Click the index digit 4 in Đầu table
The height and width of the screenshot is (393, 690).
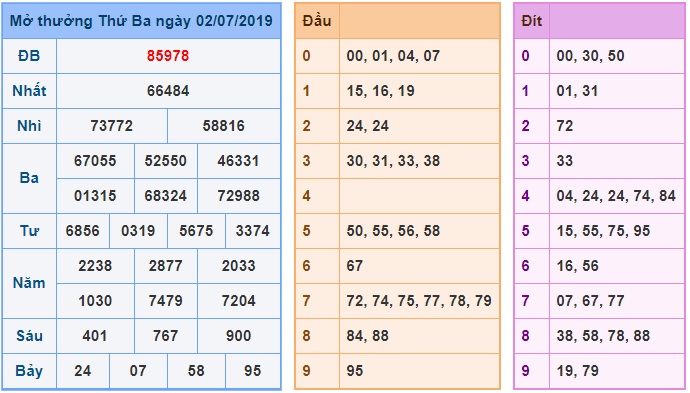coord(306,196)
